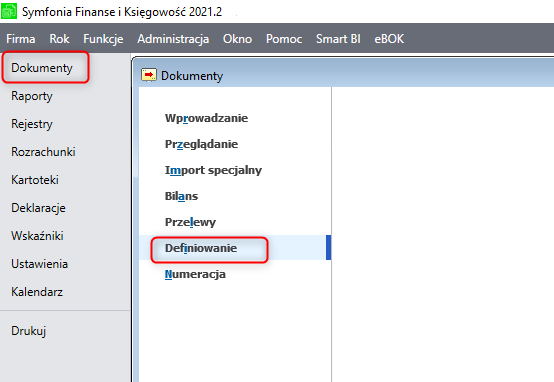Select the Bilans option

click(x=181, y=196)
